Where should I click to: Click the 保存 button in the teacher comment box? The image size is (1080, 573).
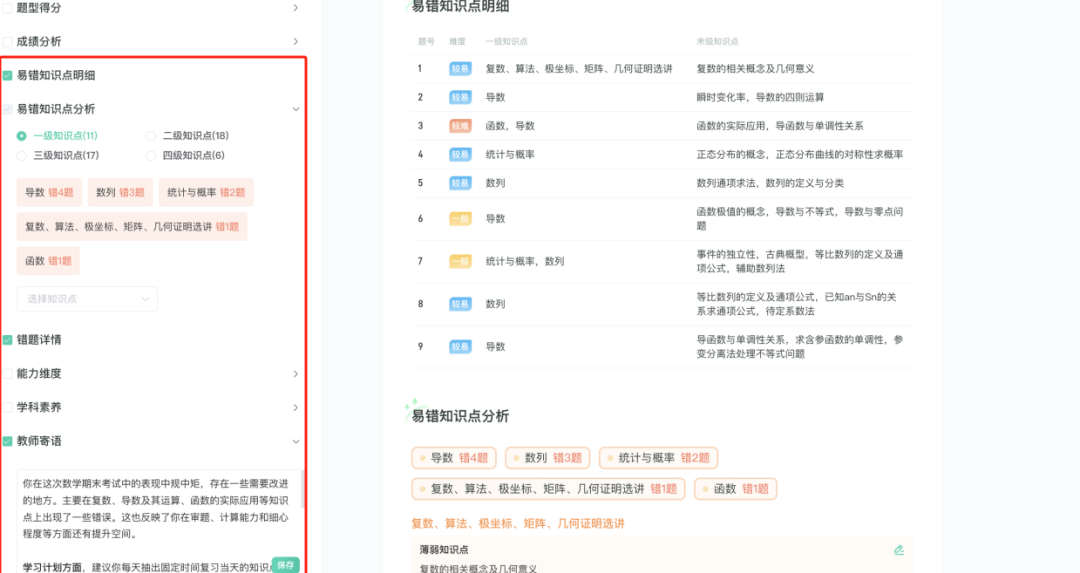pos(285,564)
